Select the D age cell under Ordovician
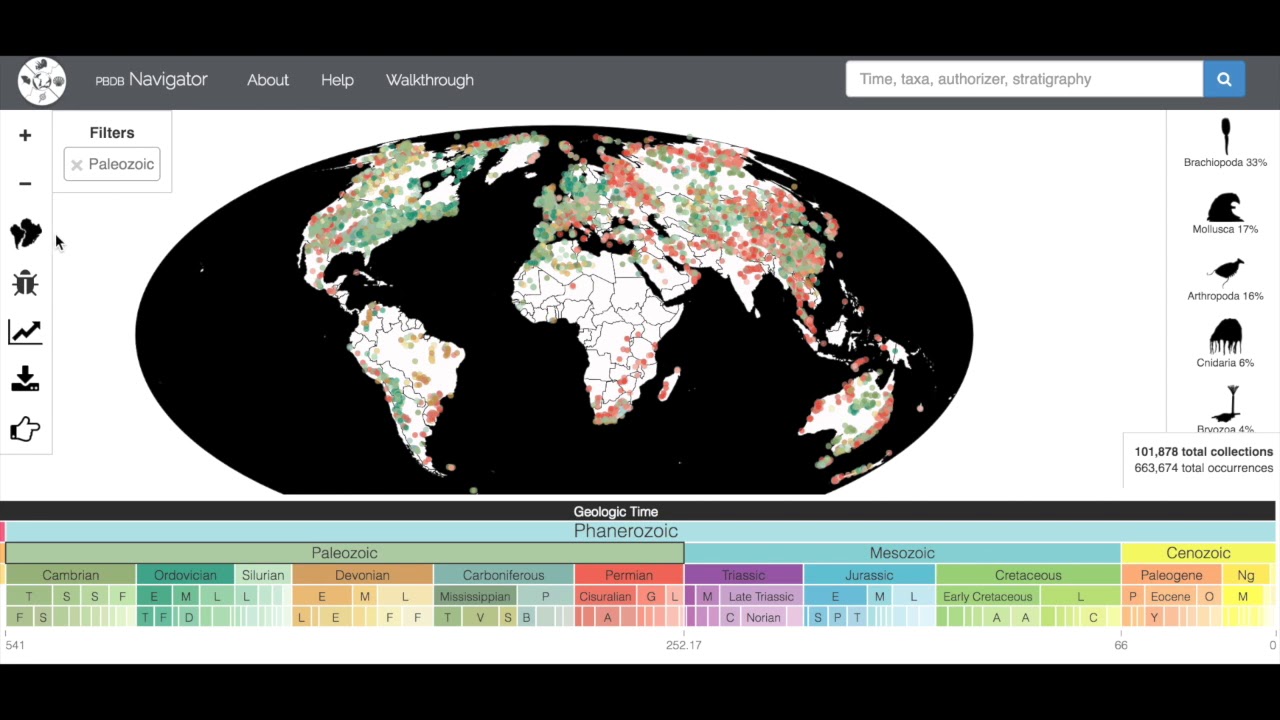 pyautogui.click(x=189, y=618)
